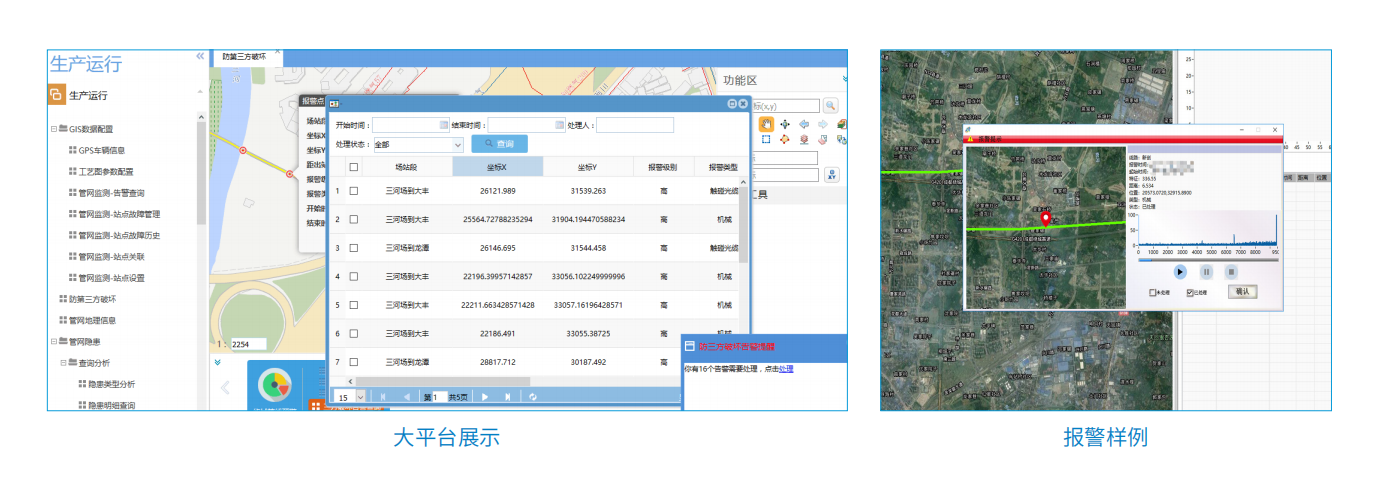Go to next page of alarm table
Screen dimensions: 1392x483
[x=486, y=397]
